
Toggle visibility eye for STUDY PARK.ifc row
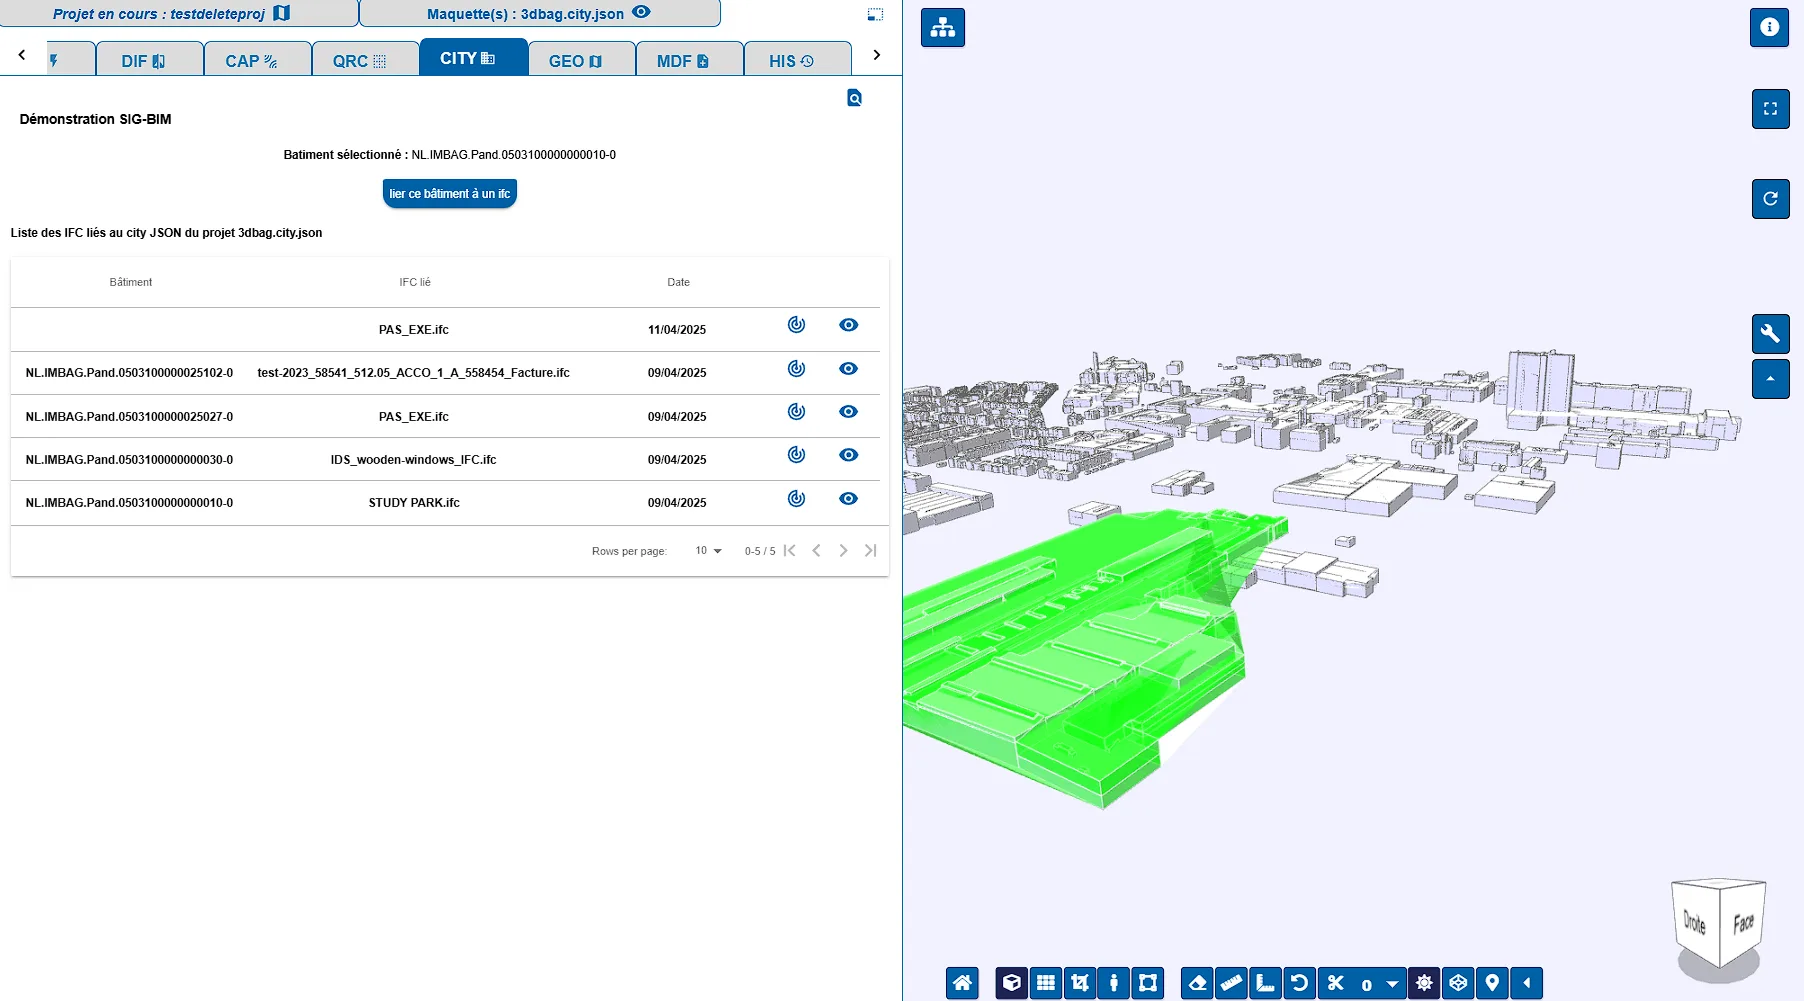click(x=848, y=499)
